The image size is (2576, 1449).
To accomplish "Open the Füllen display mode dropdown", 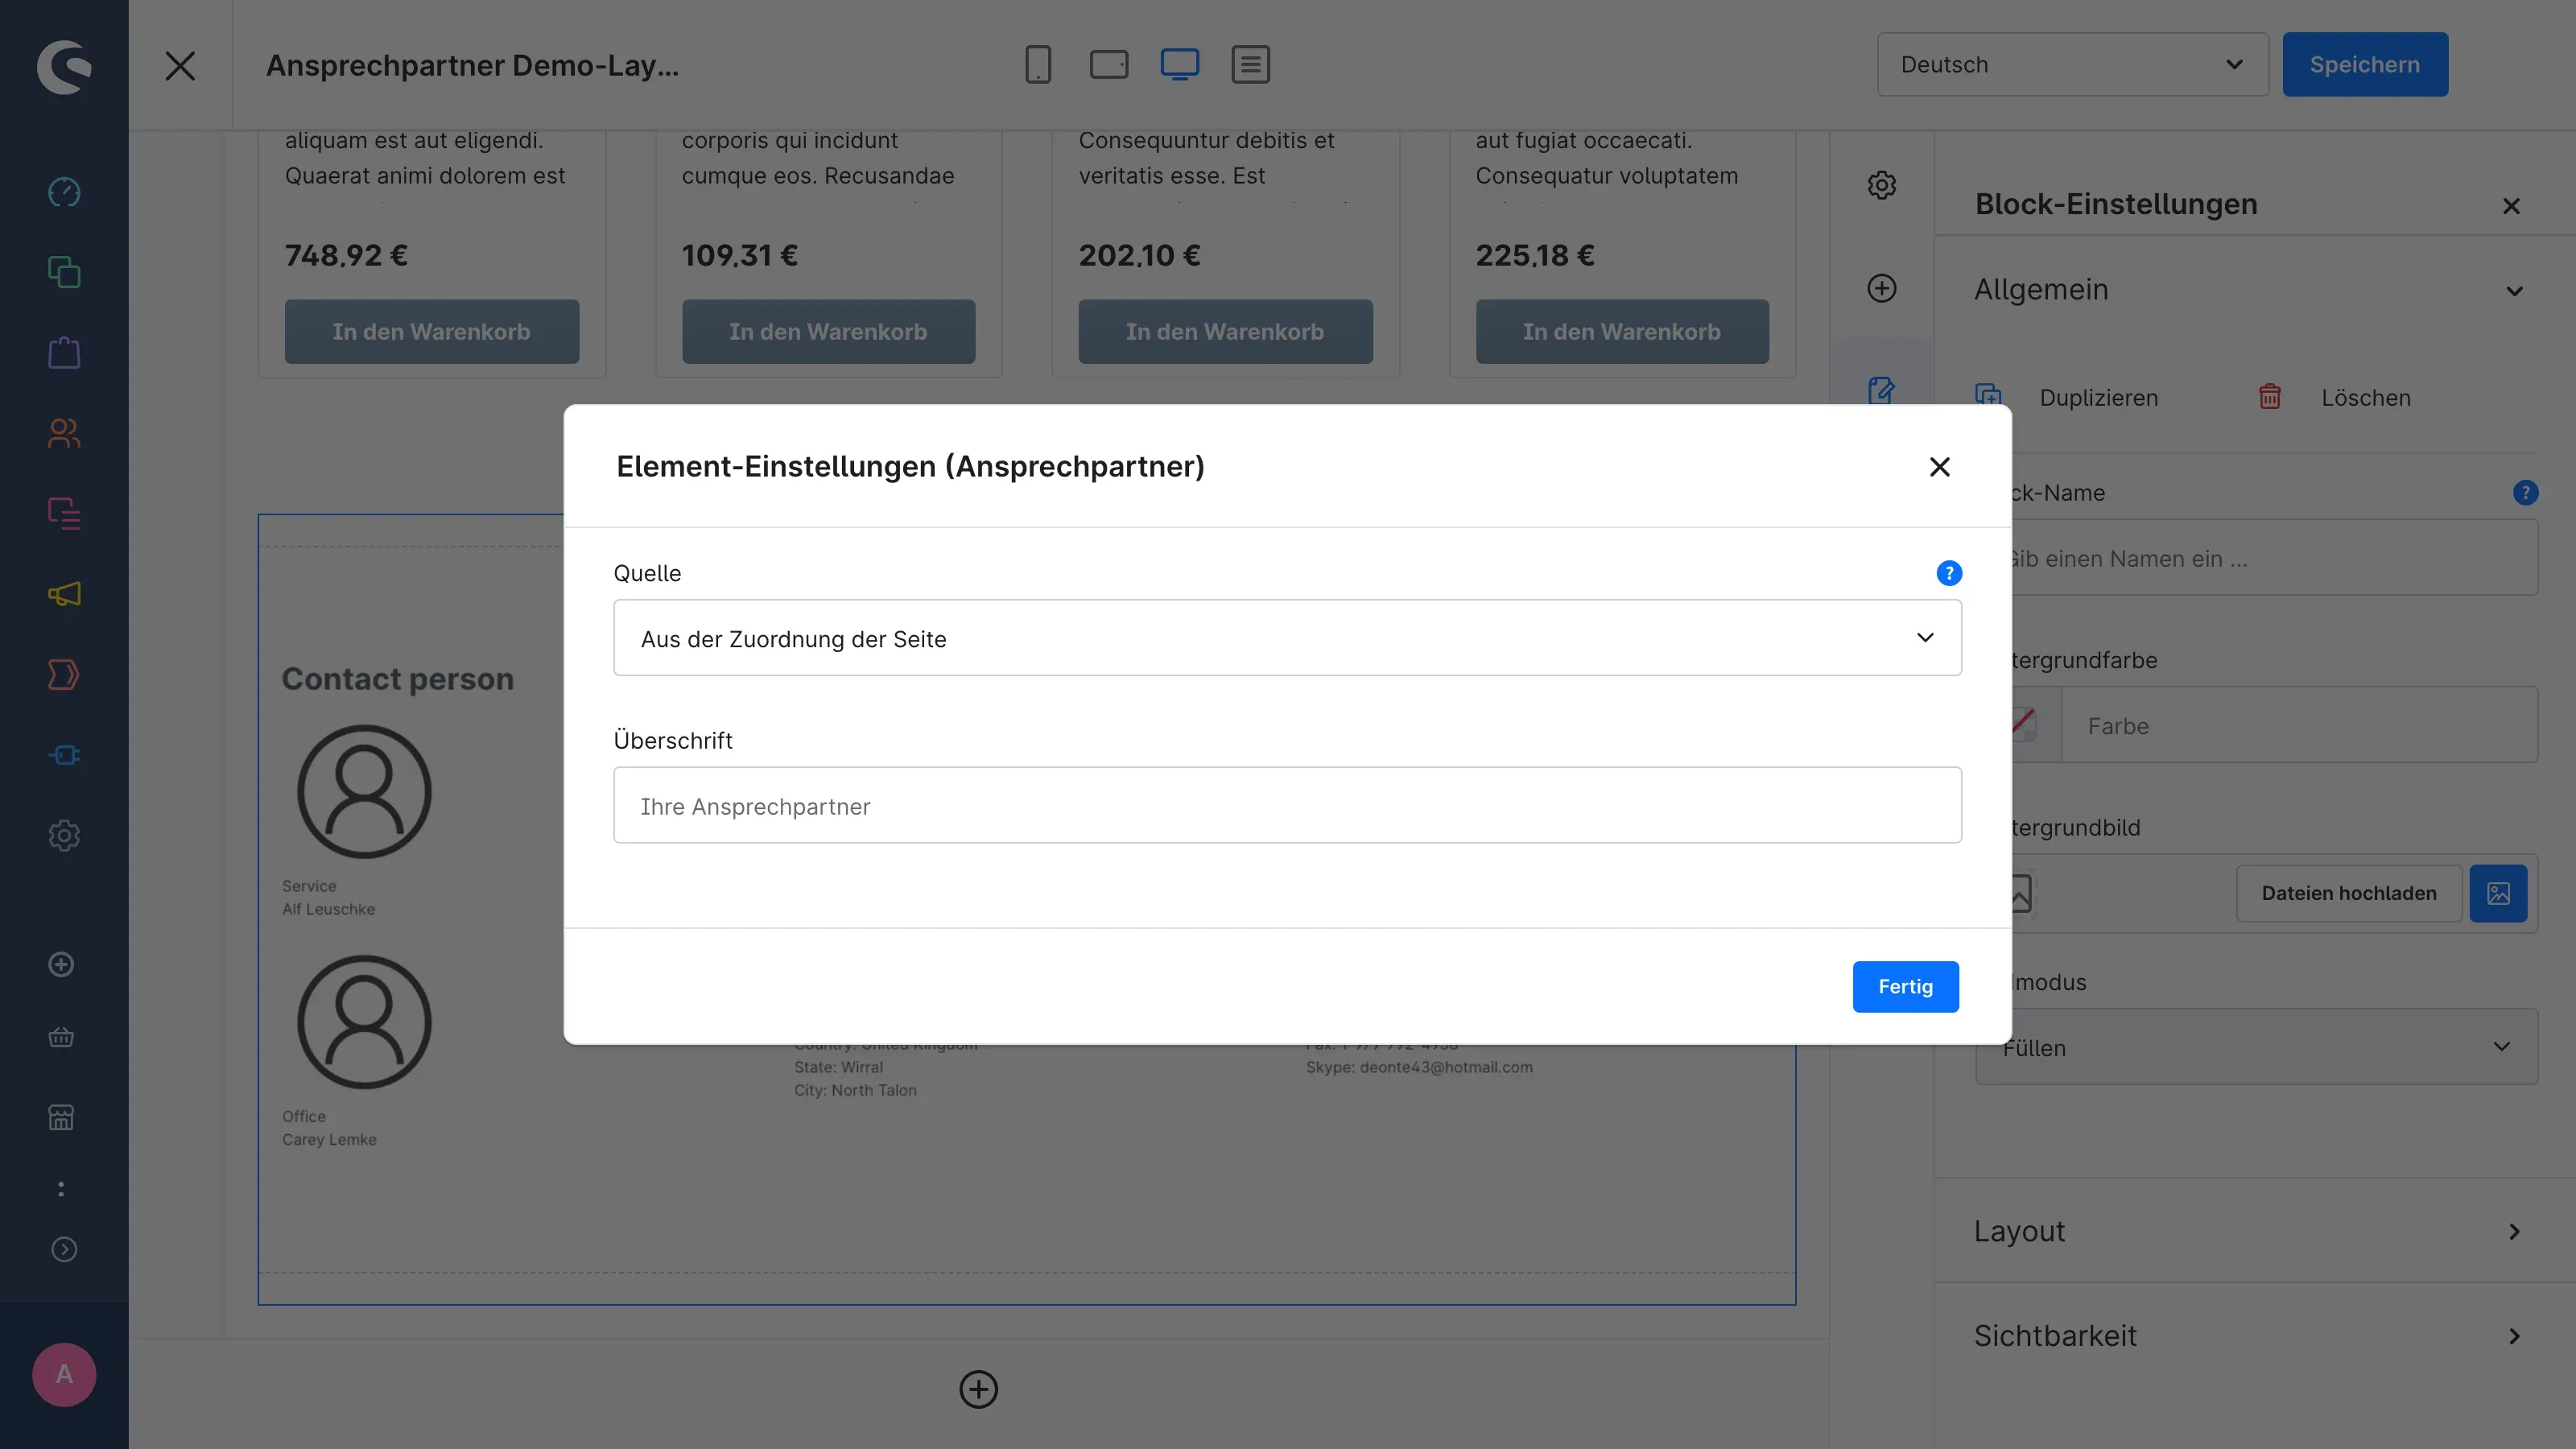I will tap(2256, 1047).
